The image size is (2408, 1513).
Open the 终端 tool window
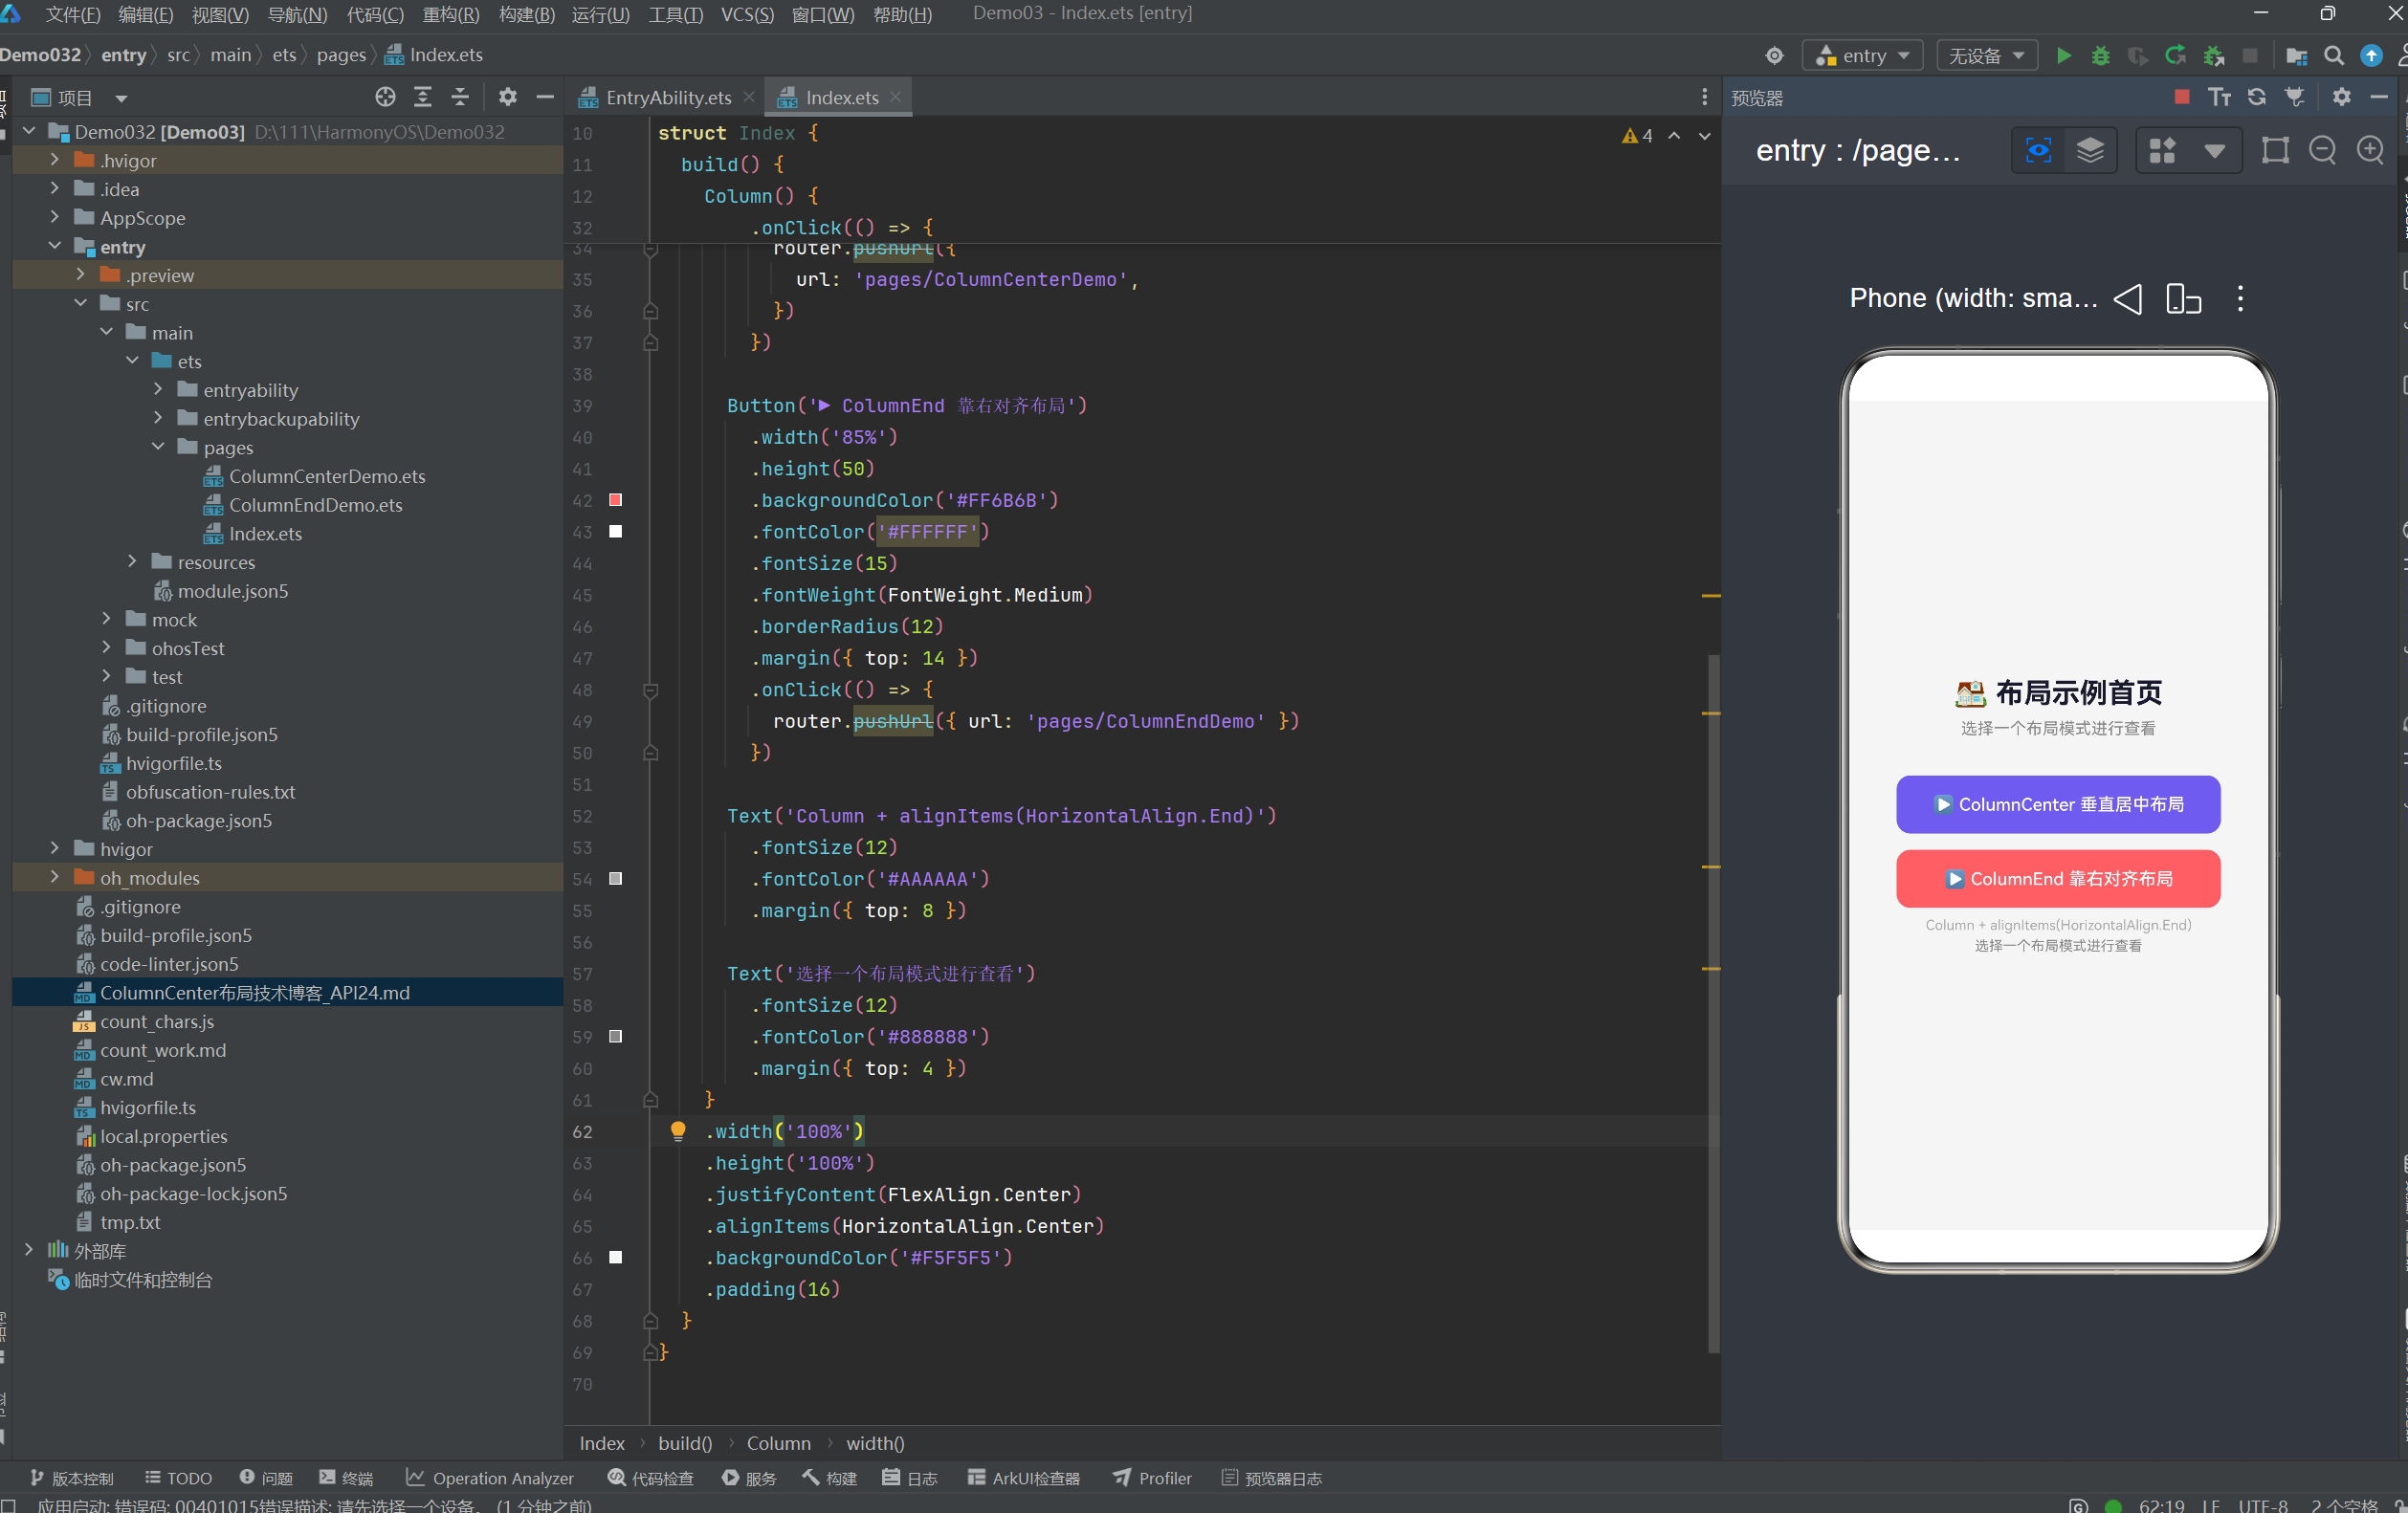click(346, 1478)
